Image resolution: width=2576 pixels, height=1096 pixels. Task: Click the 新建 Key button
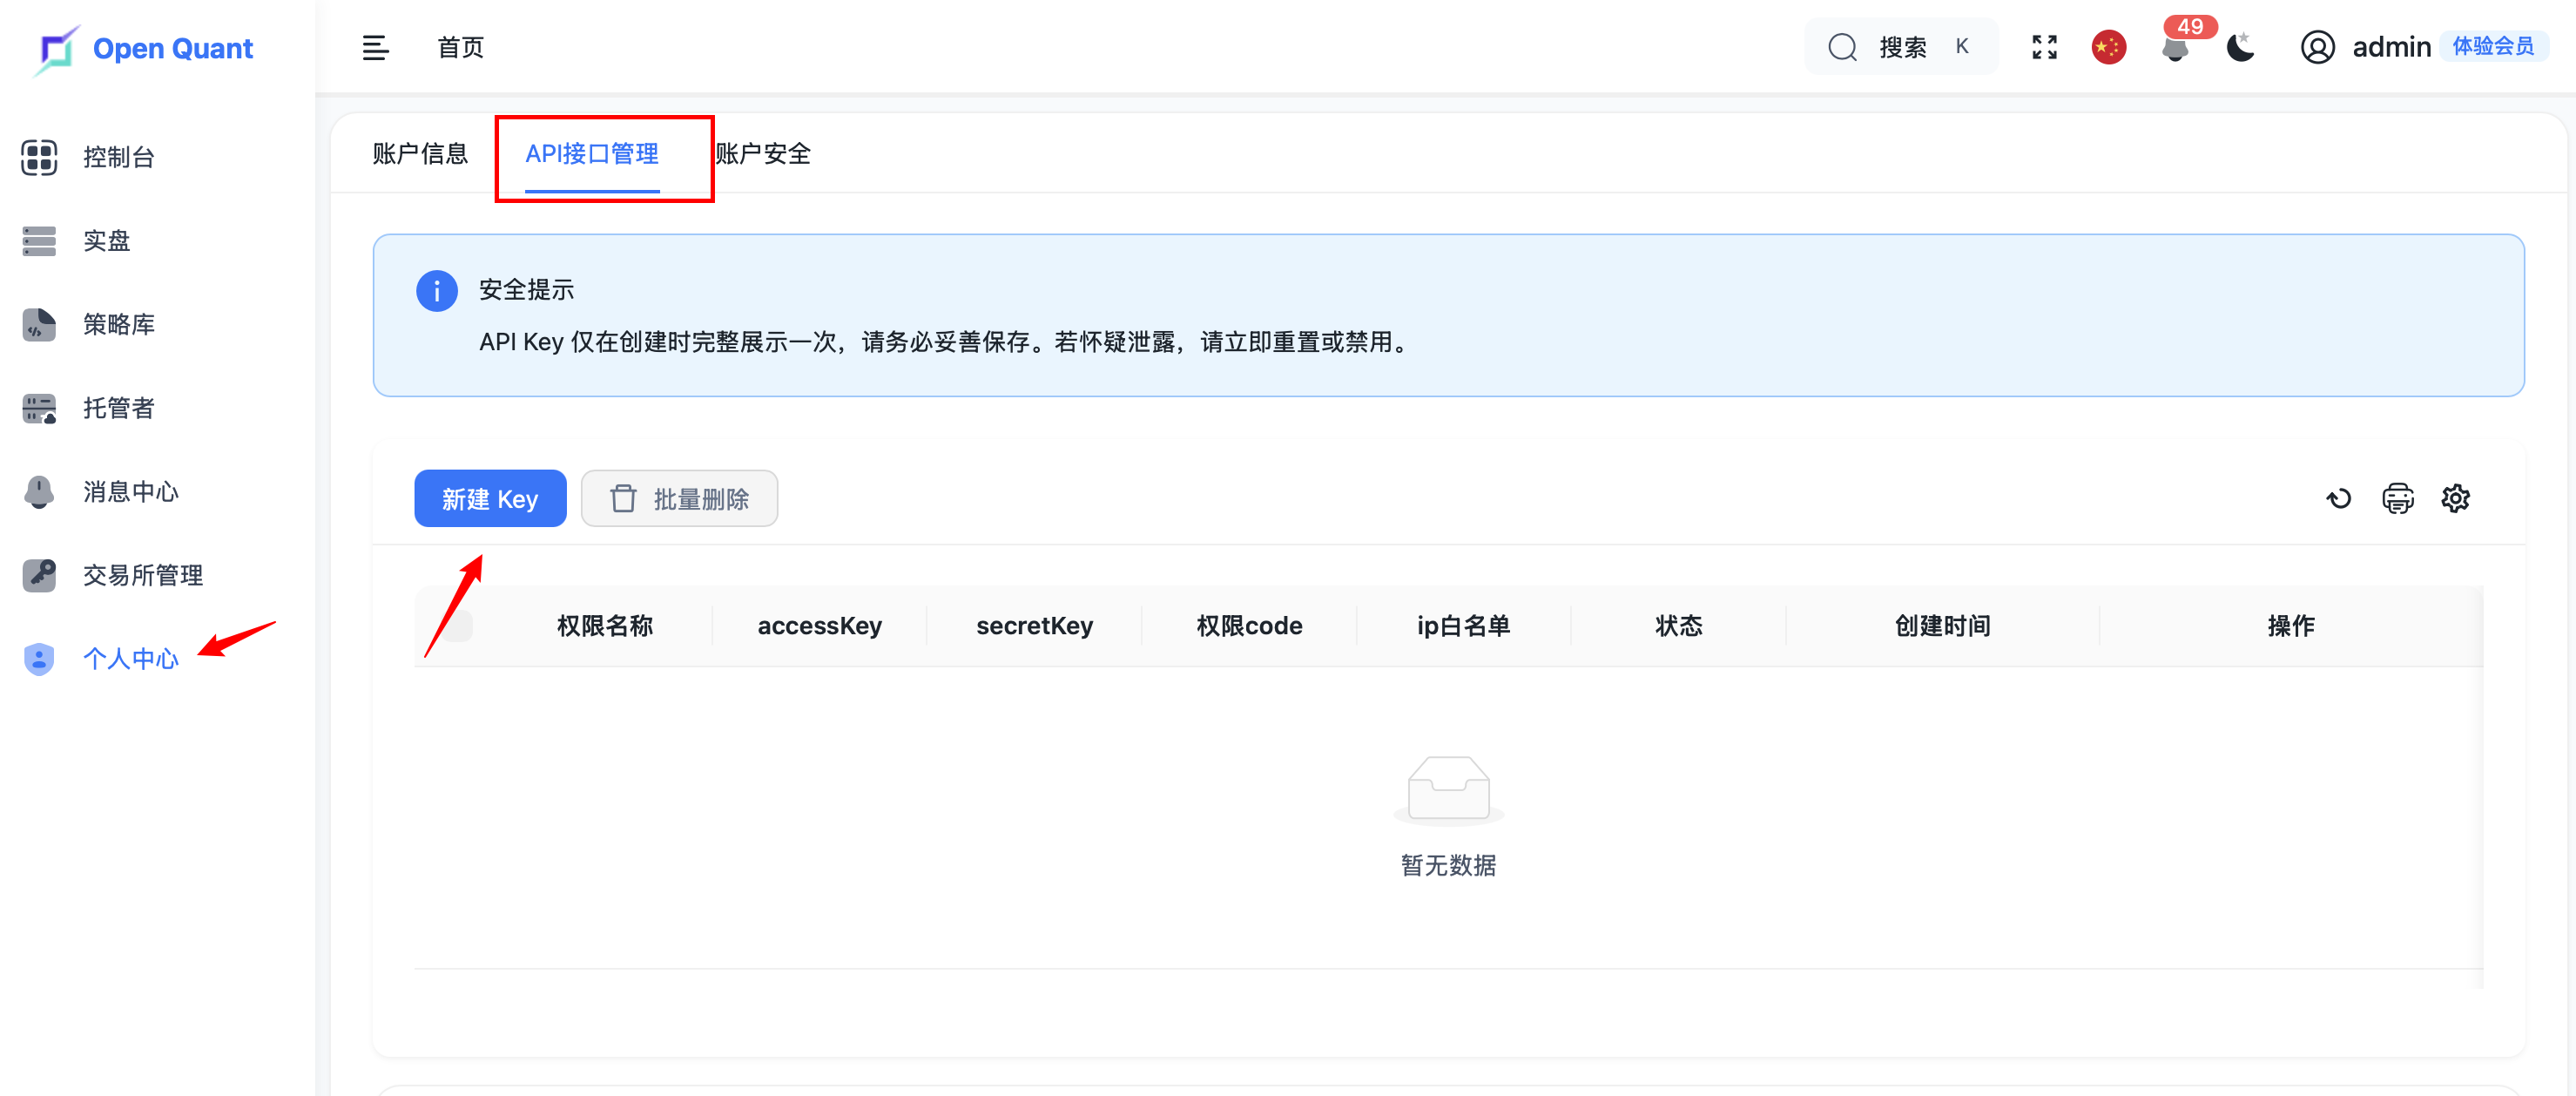(490, 498)
